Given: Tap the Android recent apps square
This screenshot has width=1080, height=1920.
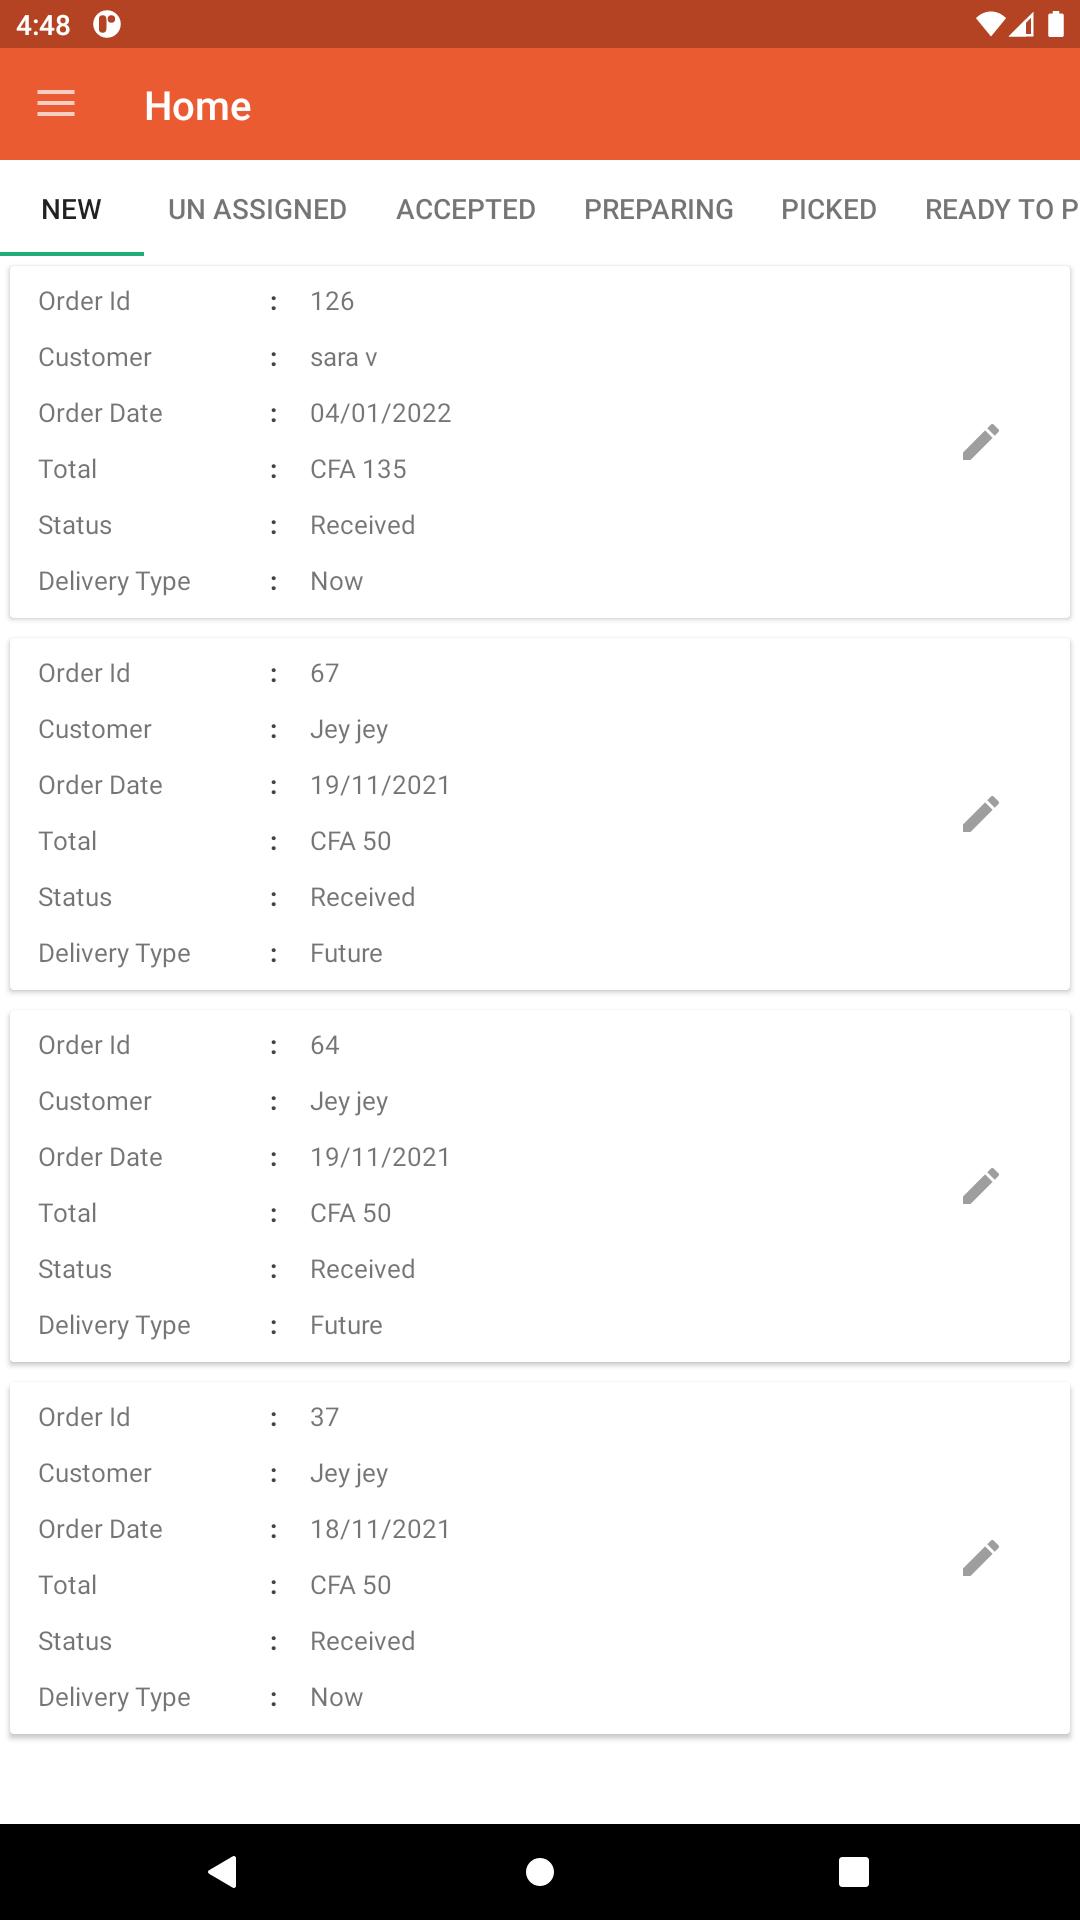Looking at the screenshot, I should pyautogui.click(x=854, y=1871).
